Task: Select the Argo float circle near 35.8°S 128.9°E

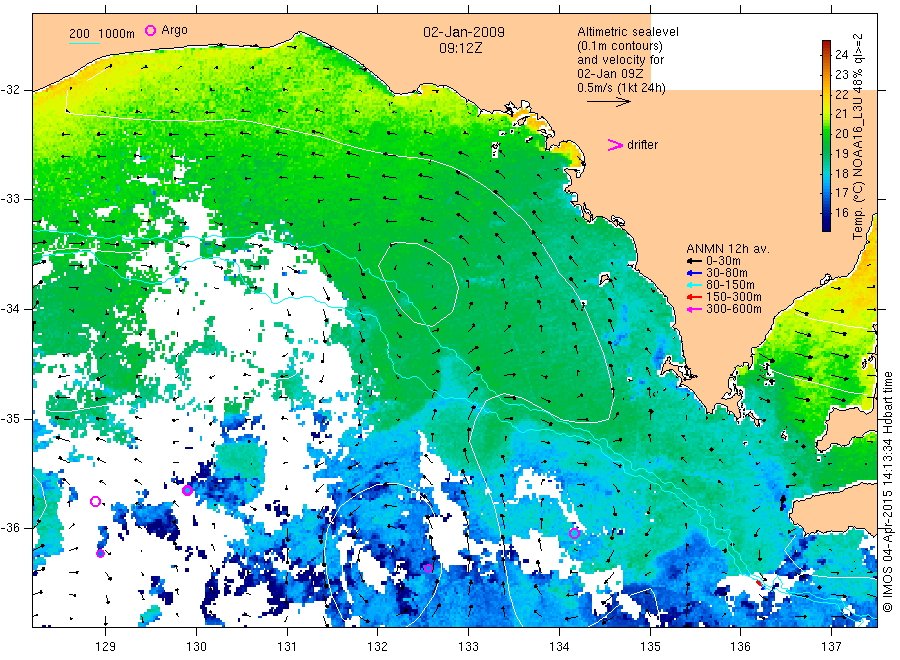Action: click(95, 502)
